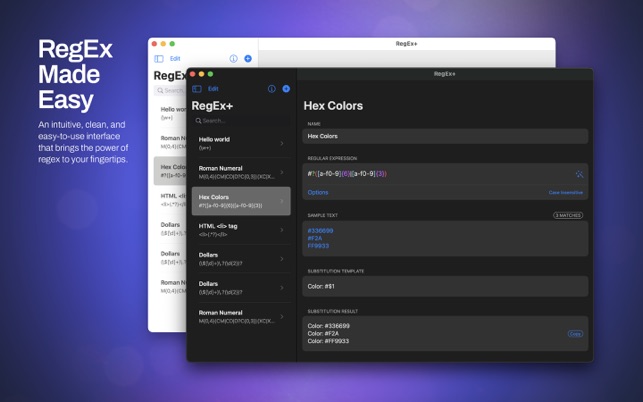This screenshot has height=402, width=643.
Task: Click the sample text line FF9933
Action: point(318,246)
